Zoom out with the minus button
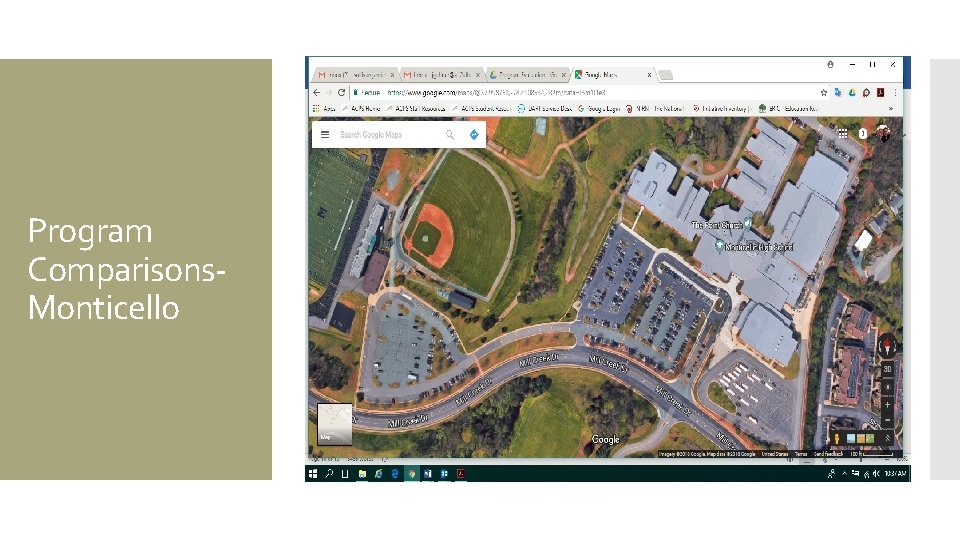This screenshot has width=960, height=540. pyautogui.click(x=888, y=420)
